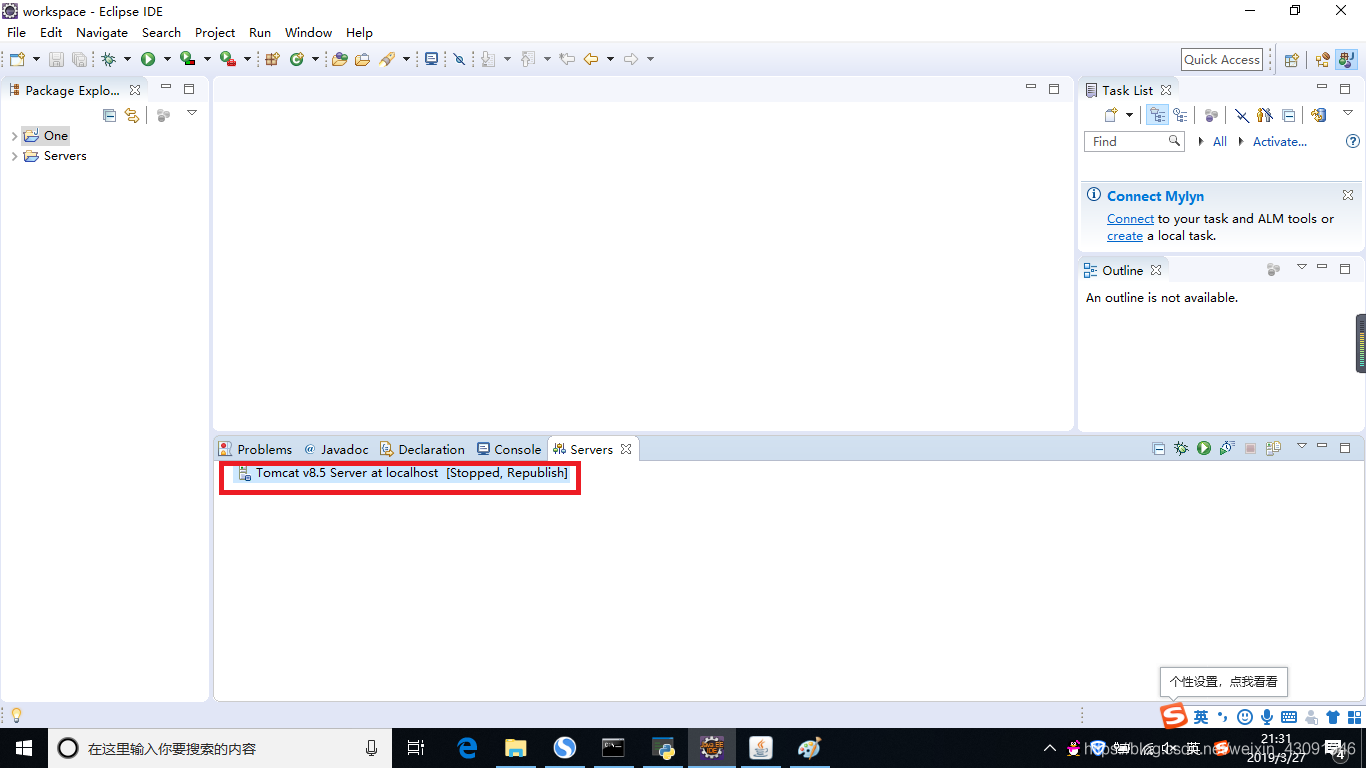Screen dimensions: 1366x768
Task: Open the Back history dropdown arrow
Action: 609,59
